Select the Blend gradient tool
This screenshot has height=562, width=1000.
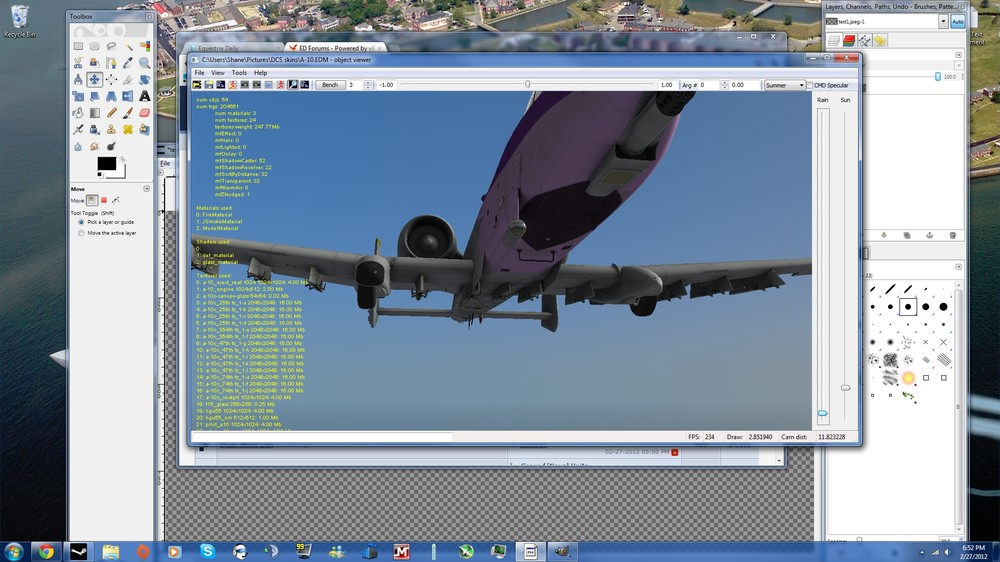[x=94, y=113]
